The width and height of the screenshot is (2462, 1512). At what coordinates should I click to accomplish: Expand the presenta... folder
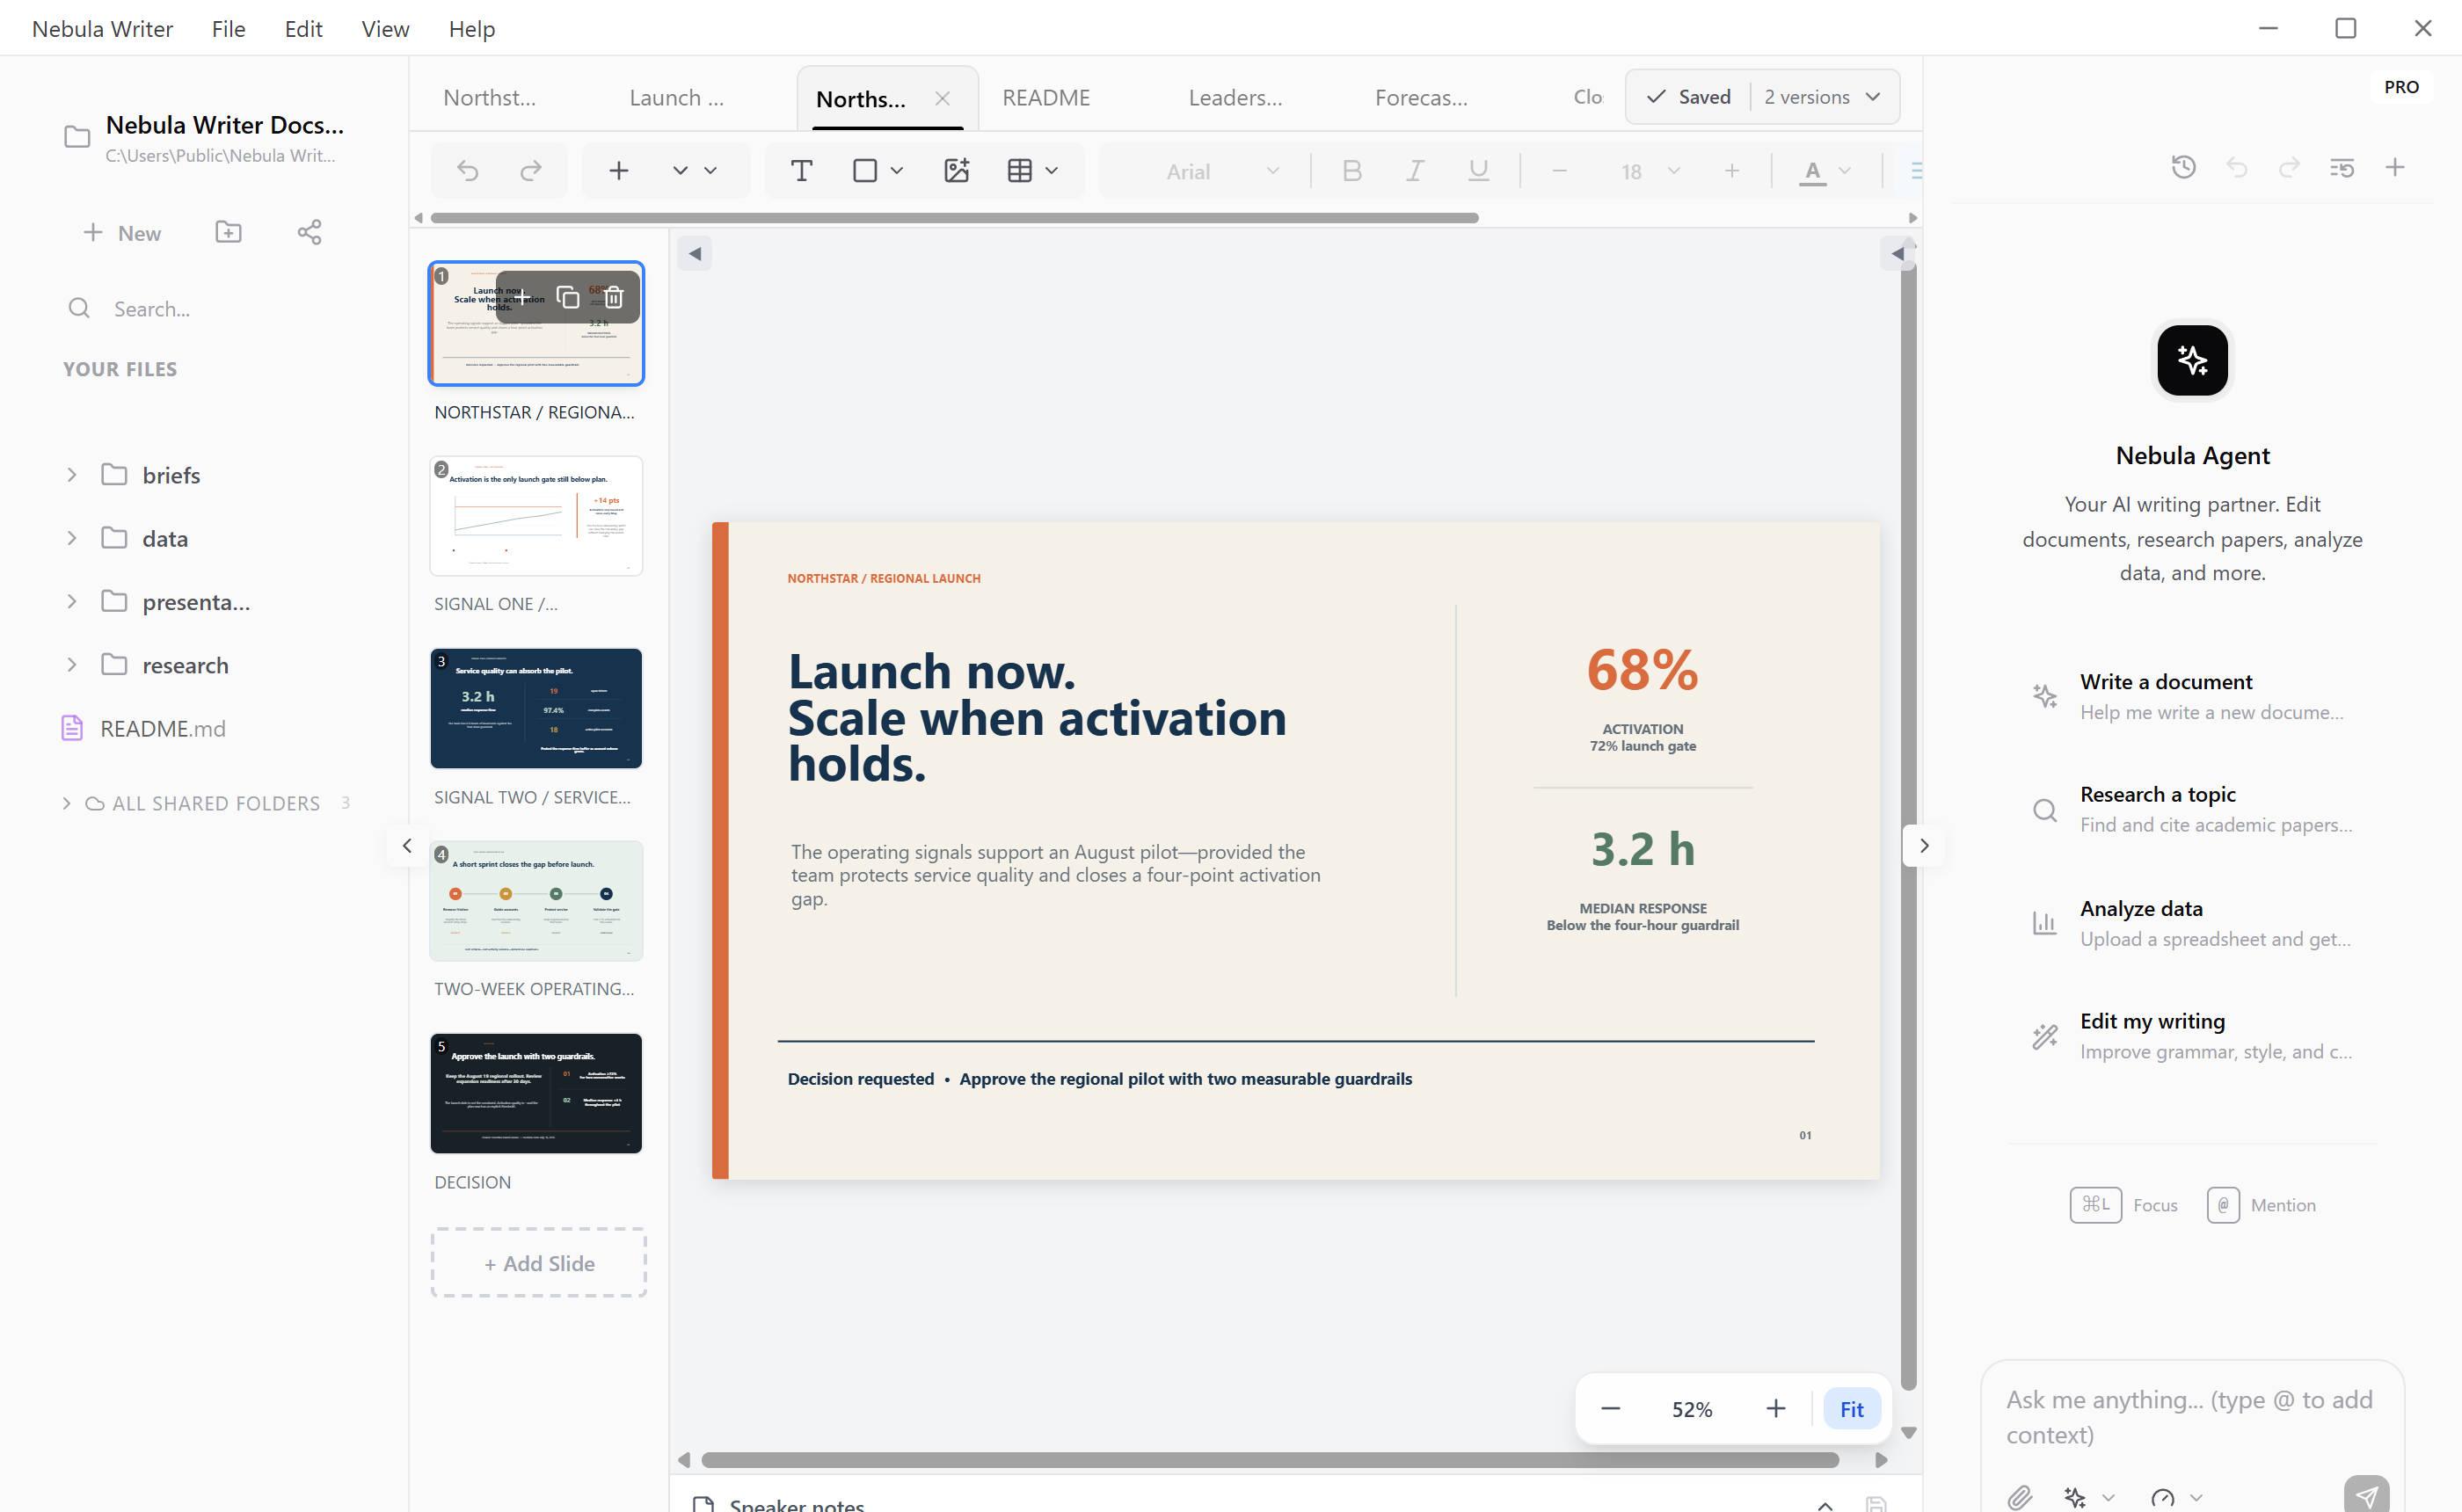(72, 602)
